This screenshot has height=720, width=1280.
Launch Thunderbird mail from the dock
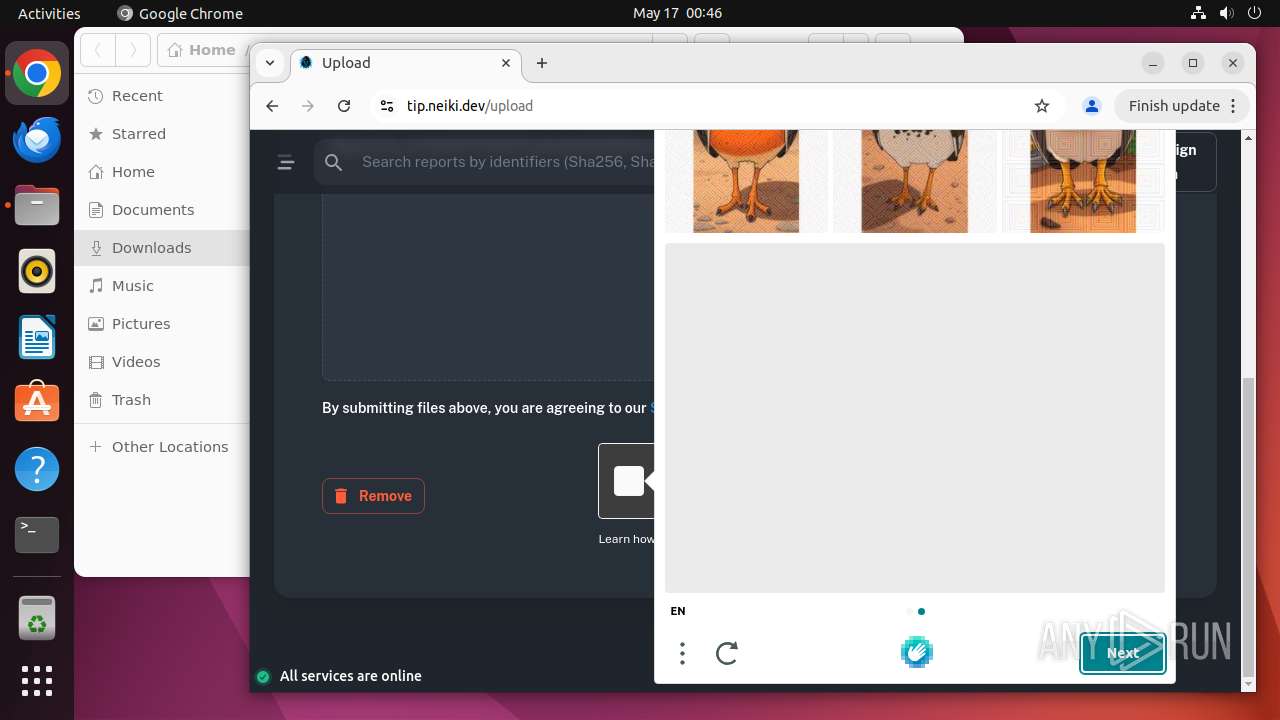37,140
